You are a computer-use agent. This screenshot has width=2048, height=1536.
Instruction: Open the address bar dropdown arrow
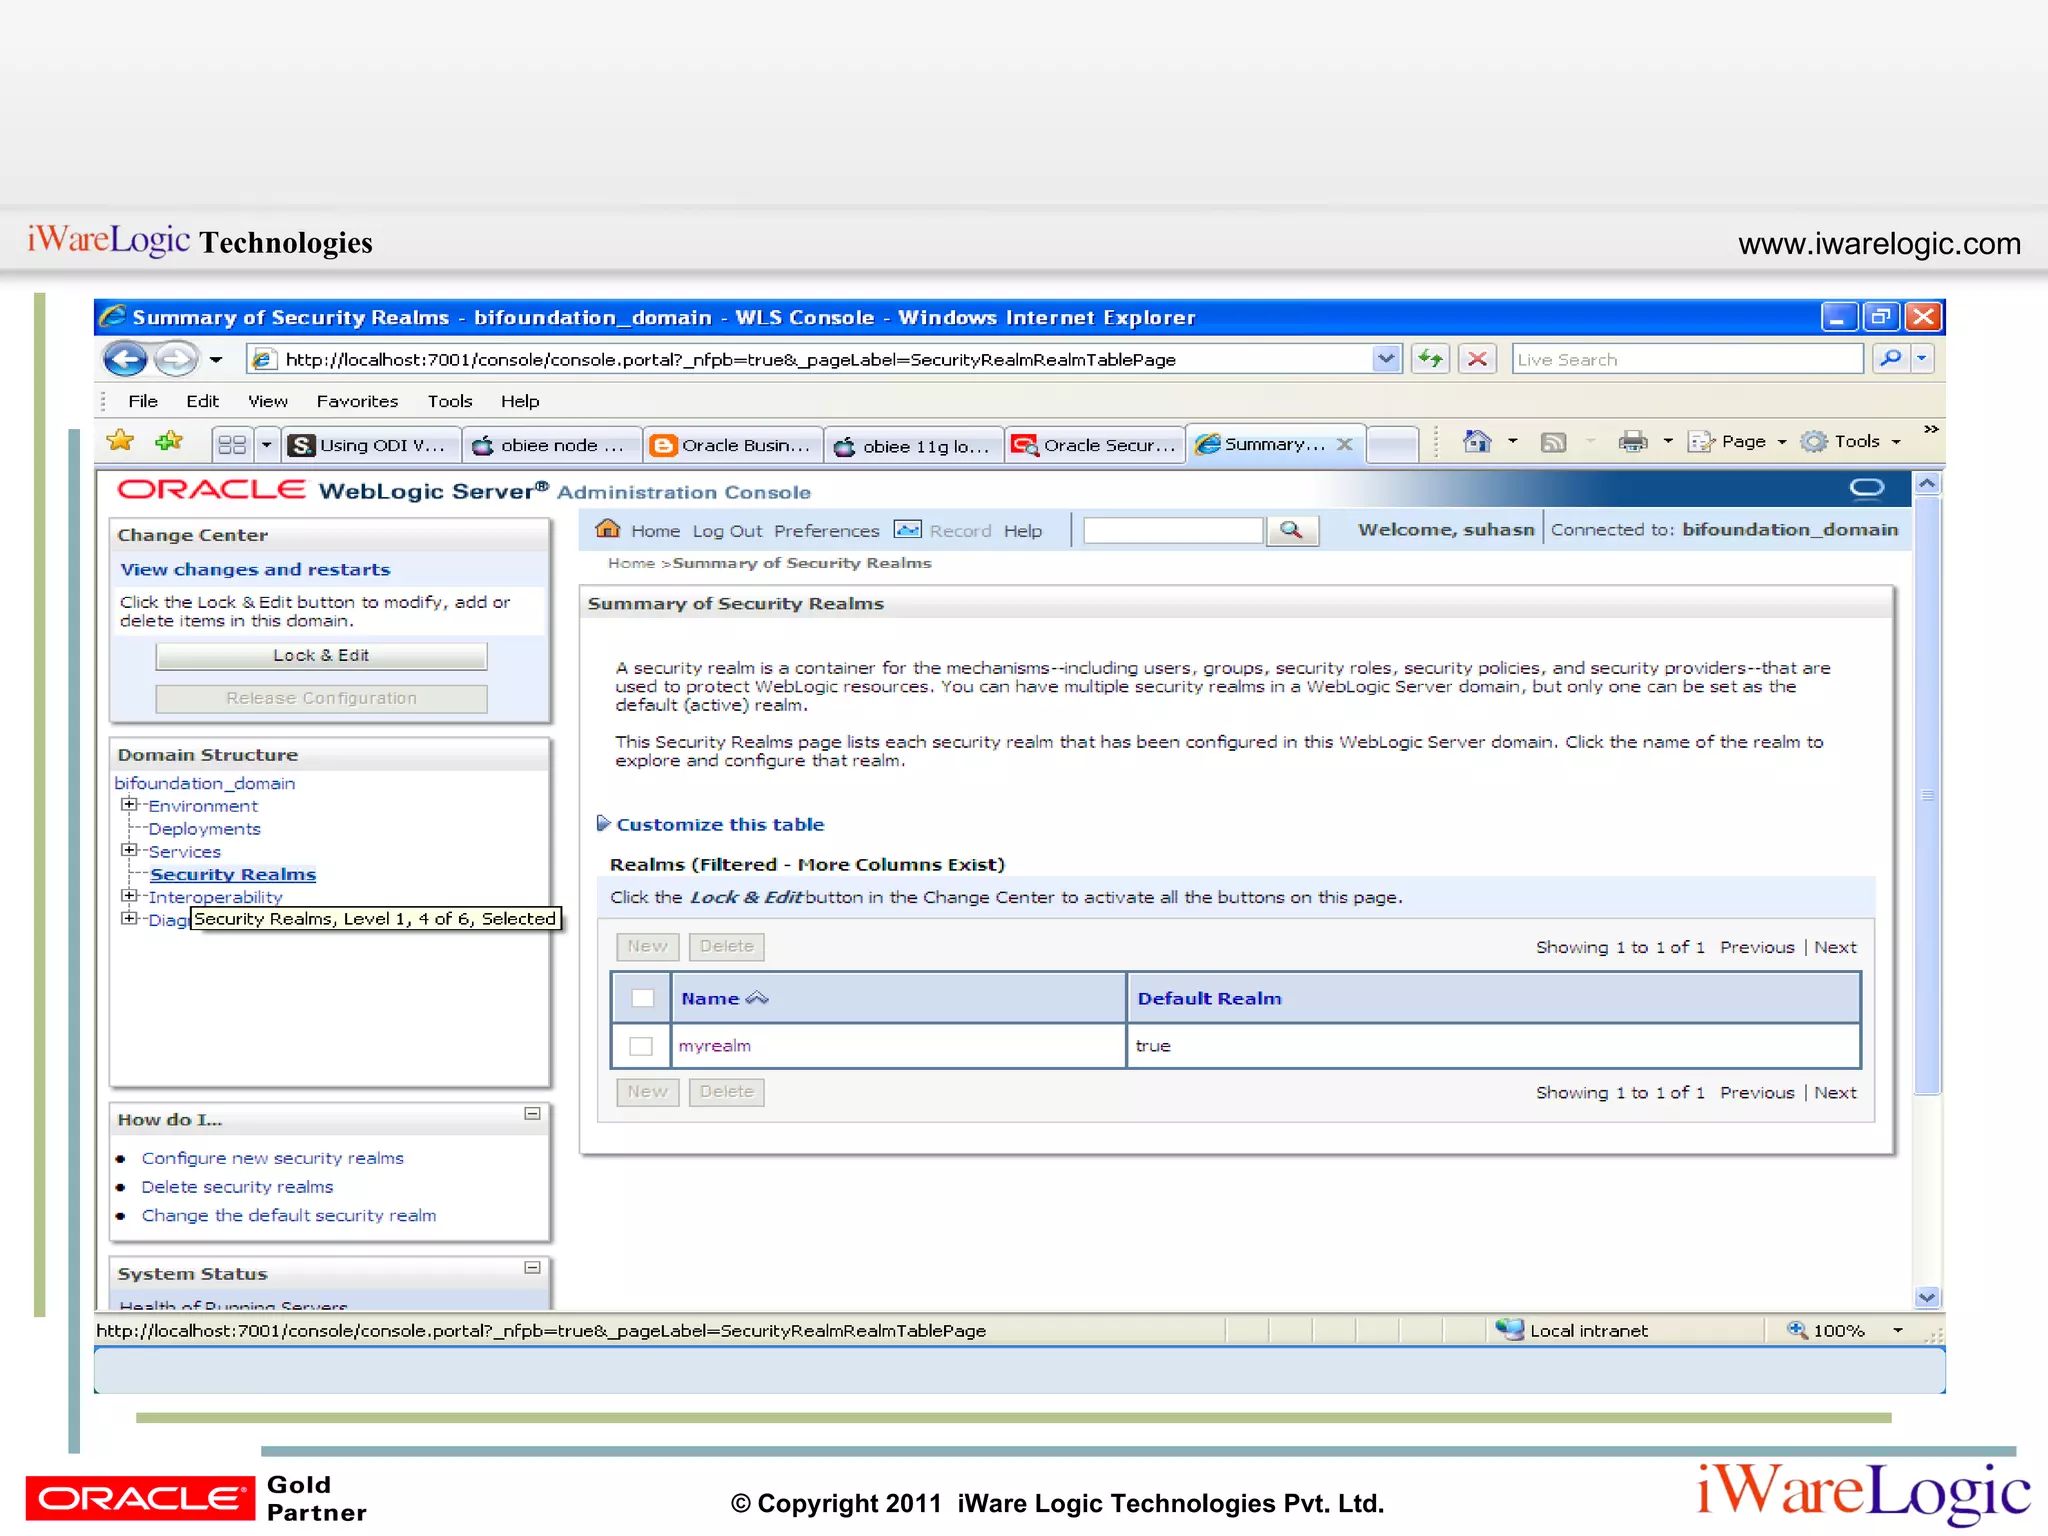[x=1386, y=359]
